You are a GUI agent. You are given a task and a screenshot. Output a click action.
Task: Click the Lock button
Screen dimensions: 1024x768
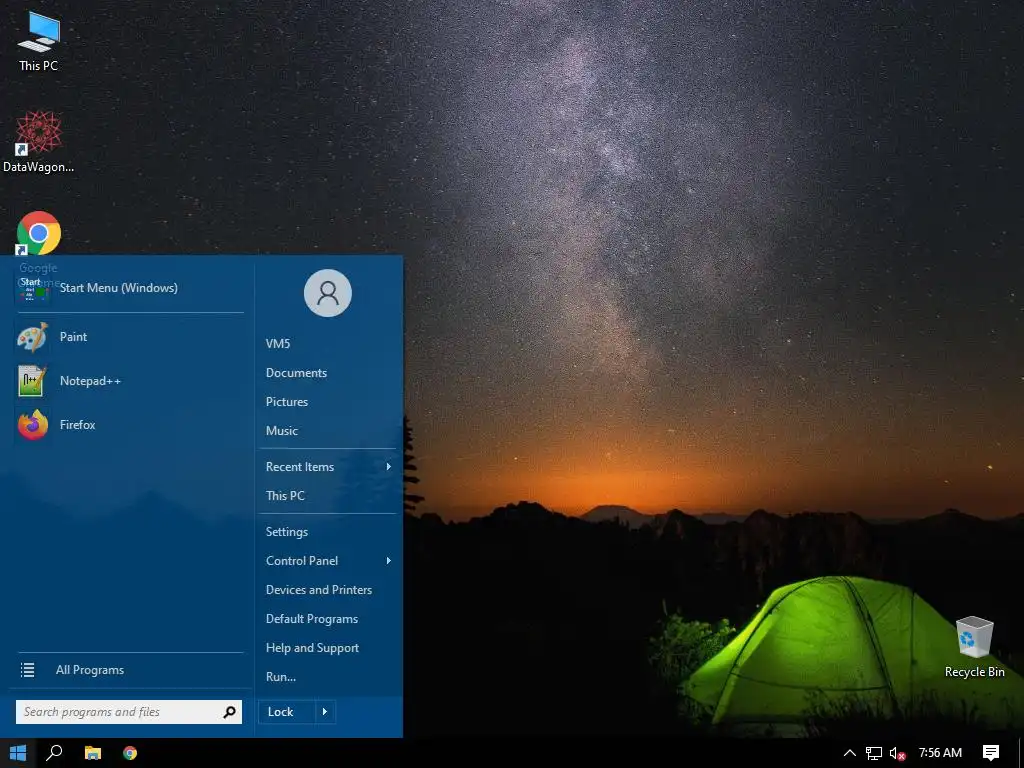(x=287, y=712)
